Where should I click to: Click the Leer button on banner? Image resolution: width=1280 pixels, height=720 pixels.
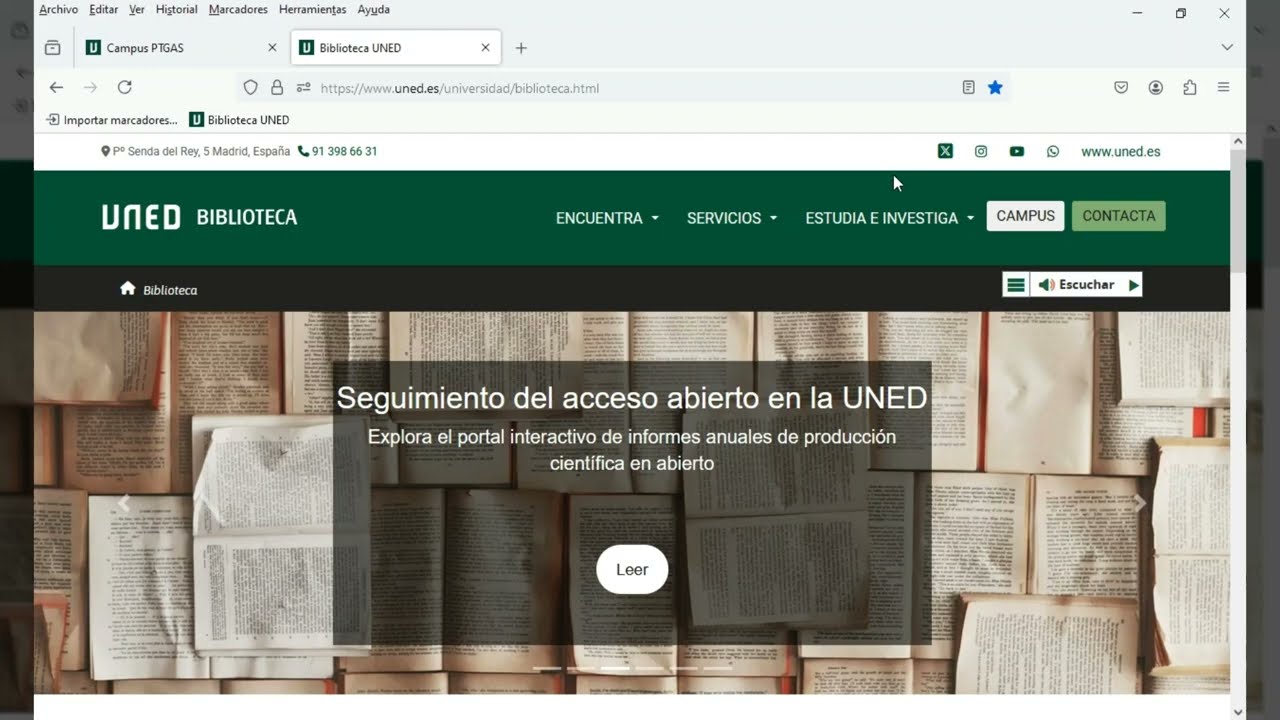point(632,570)
